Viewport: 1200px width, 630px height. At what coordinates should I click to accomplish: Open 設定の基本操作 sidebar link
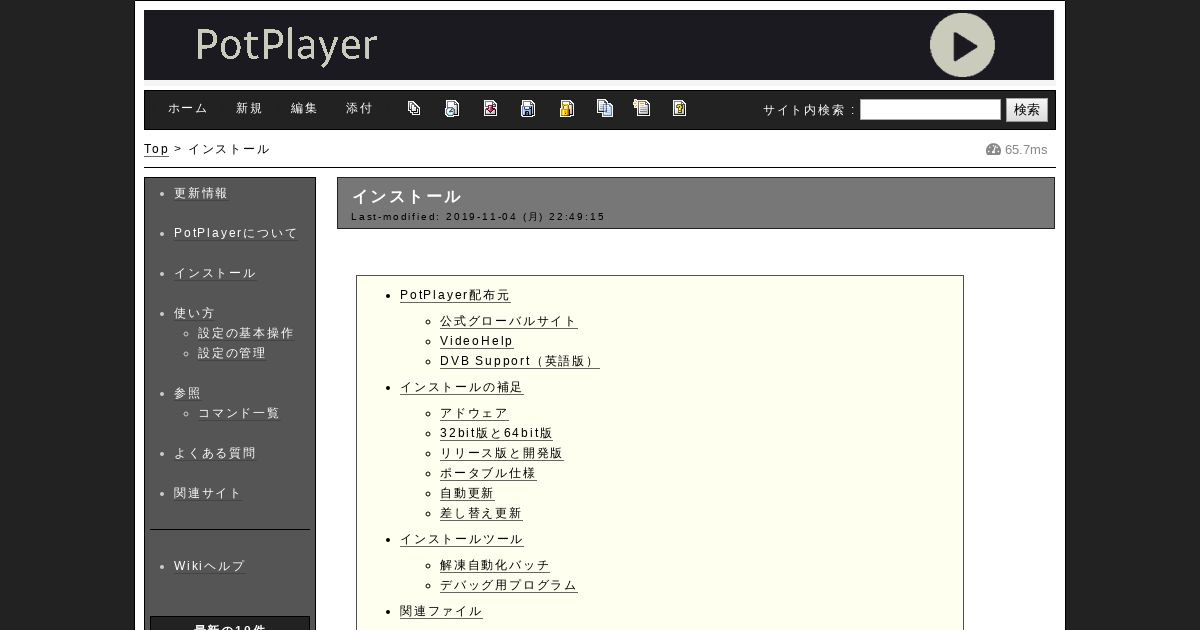[x=246, y=333]
